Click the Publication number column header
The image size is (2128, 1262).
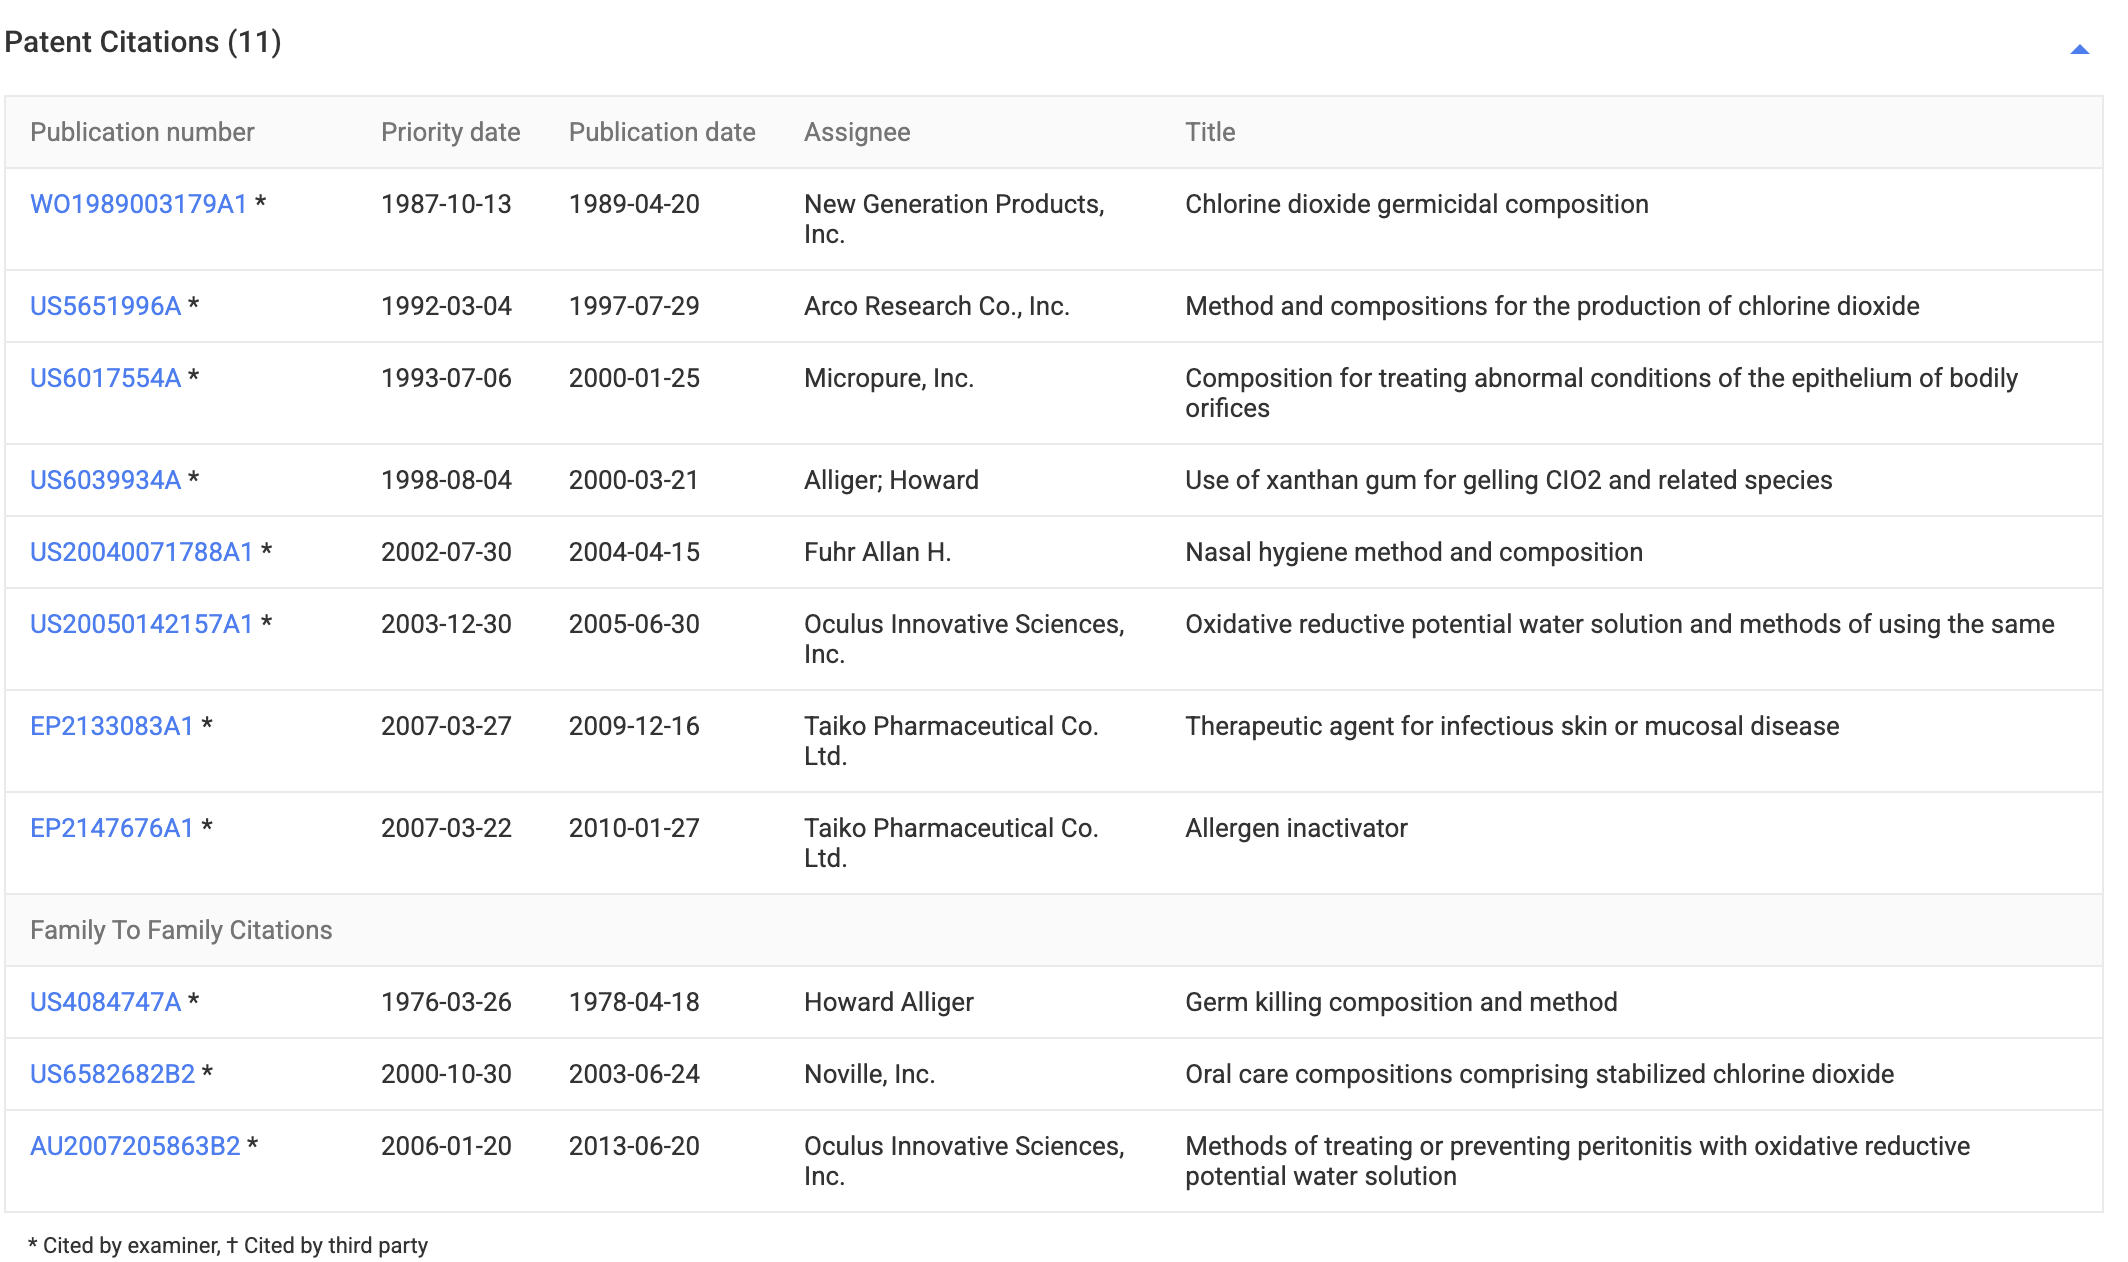coord(142,132)
